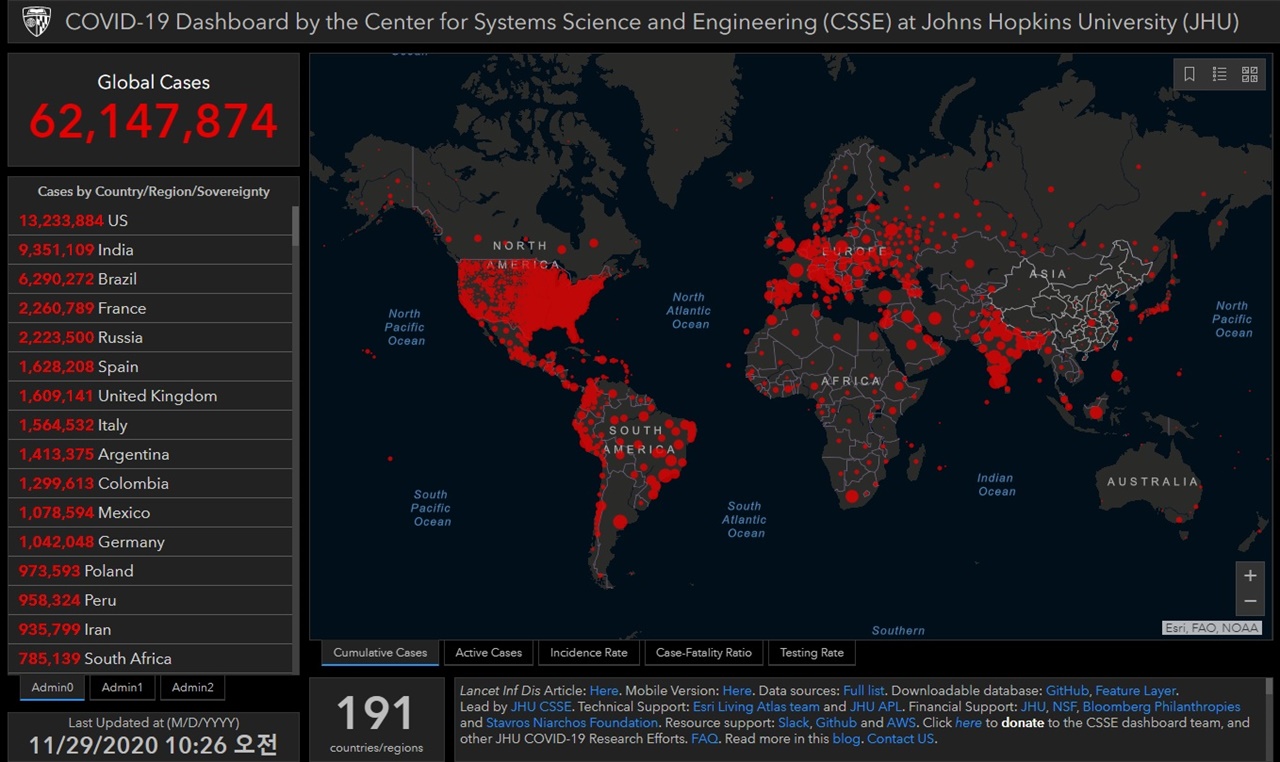Select the Admin0 tab

(52, 688)
